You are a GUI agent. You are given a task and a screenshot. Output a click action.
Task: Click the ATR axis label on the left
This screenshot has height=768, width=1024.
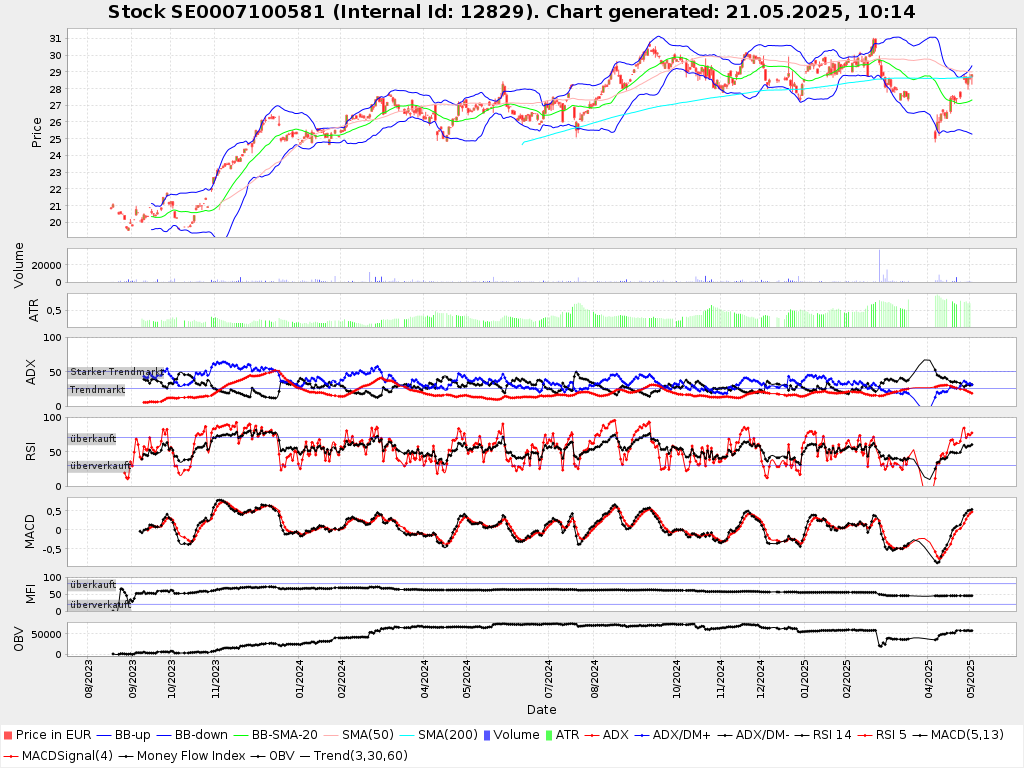click(x=34, y=310)
